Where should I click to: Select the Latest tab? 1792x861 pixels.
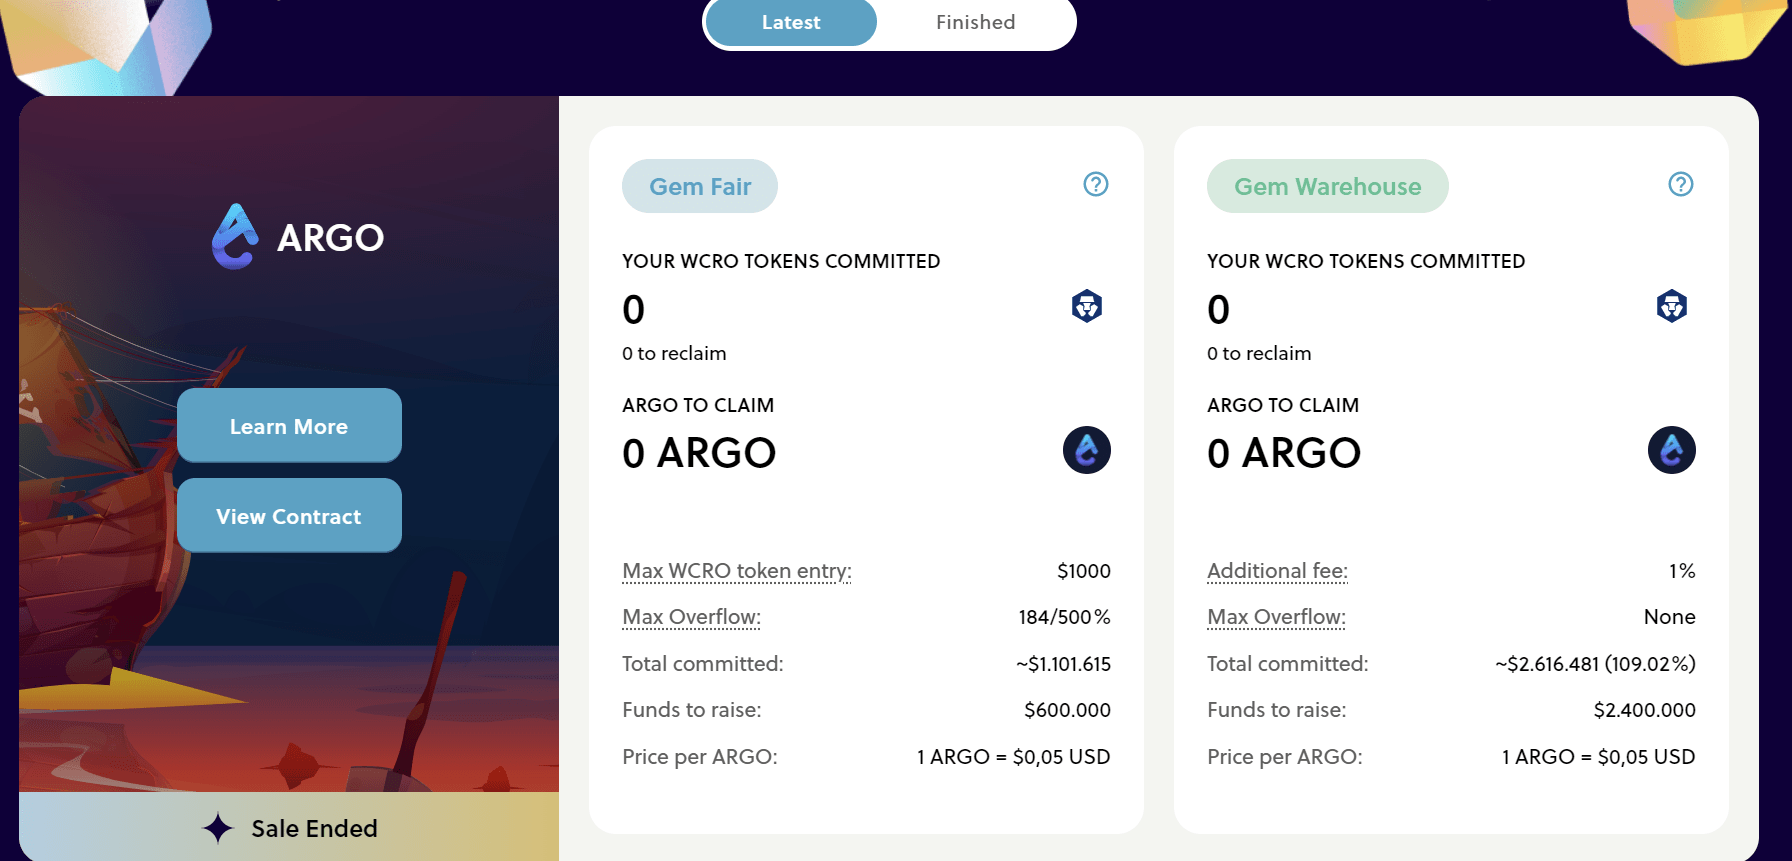coord(791,22)
